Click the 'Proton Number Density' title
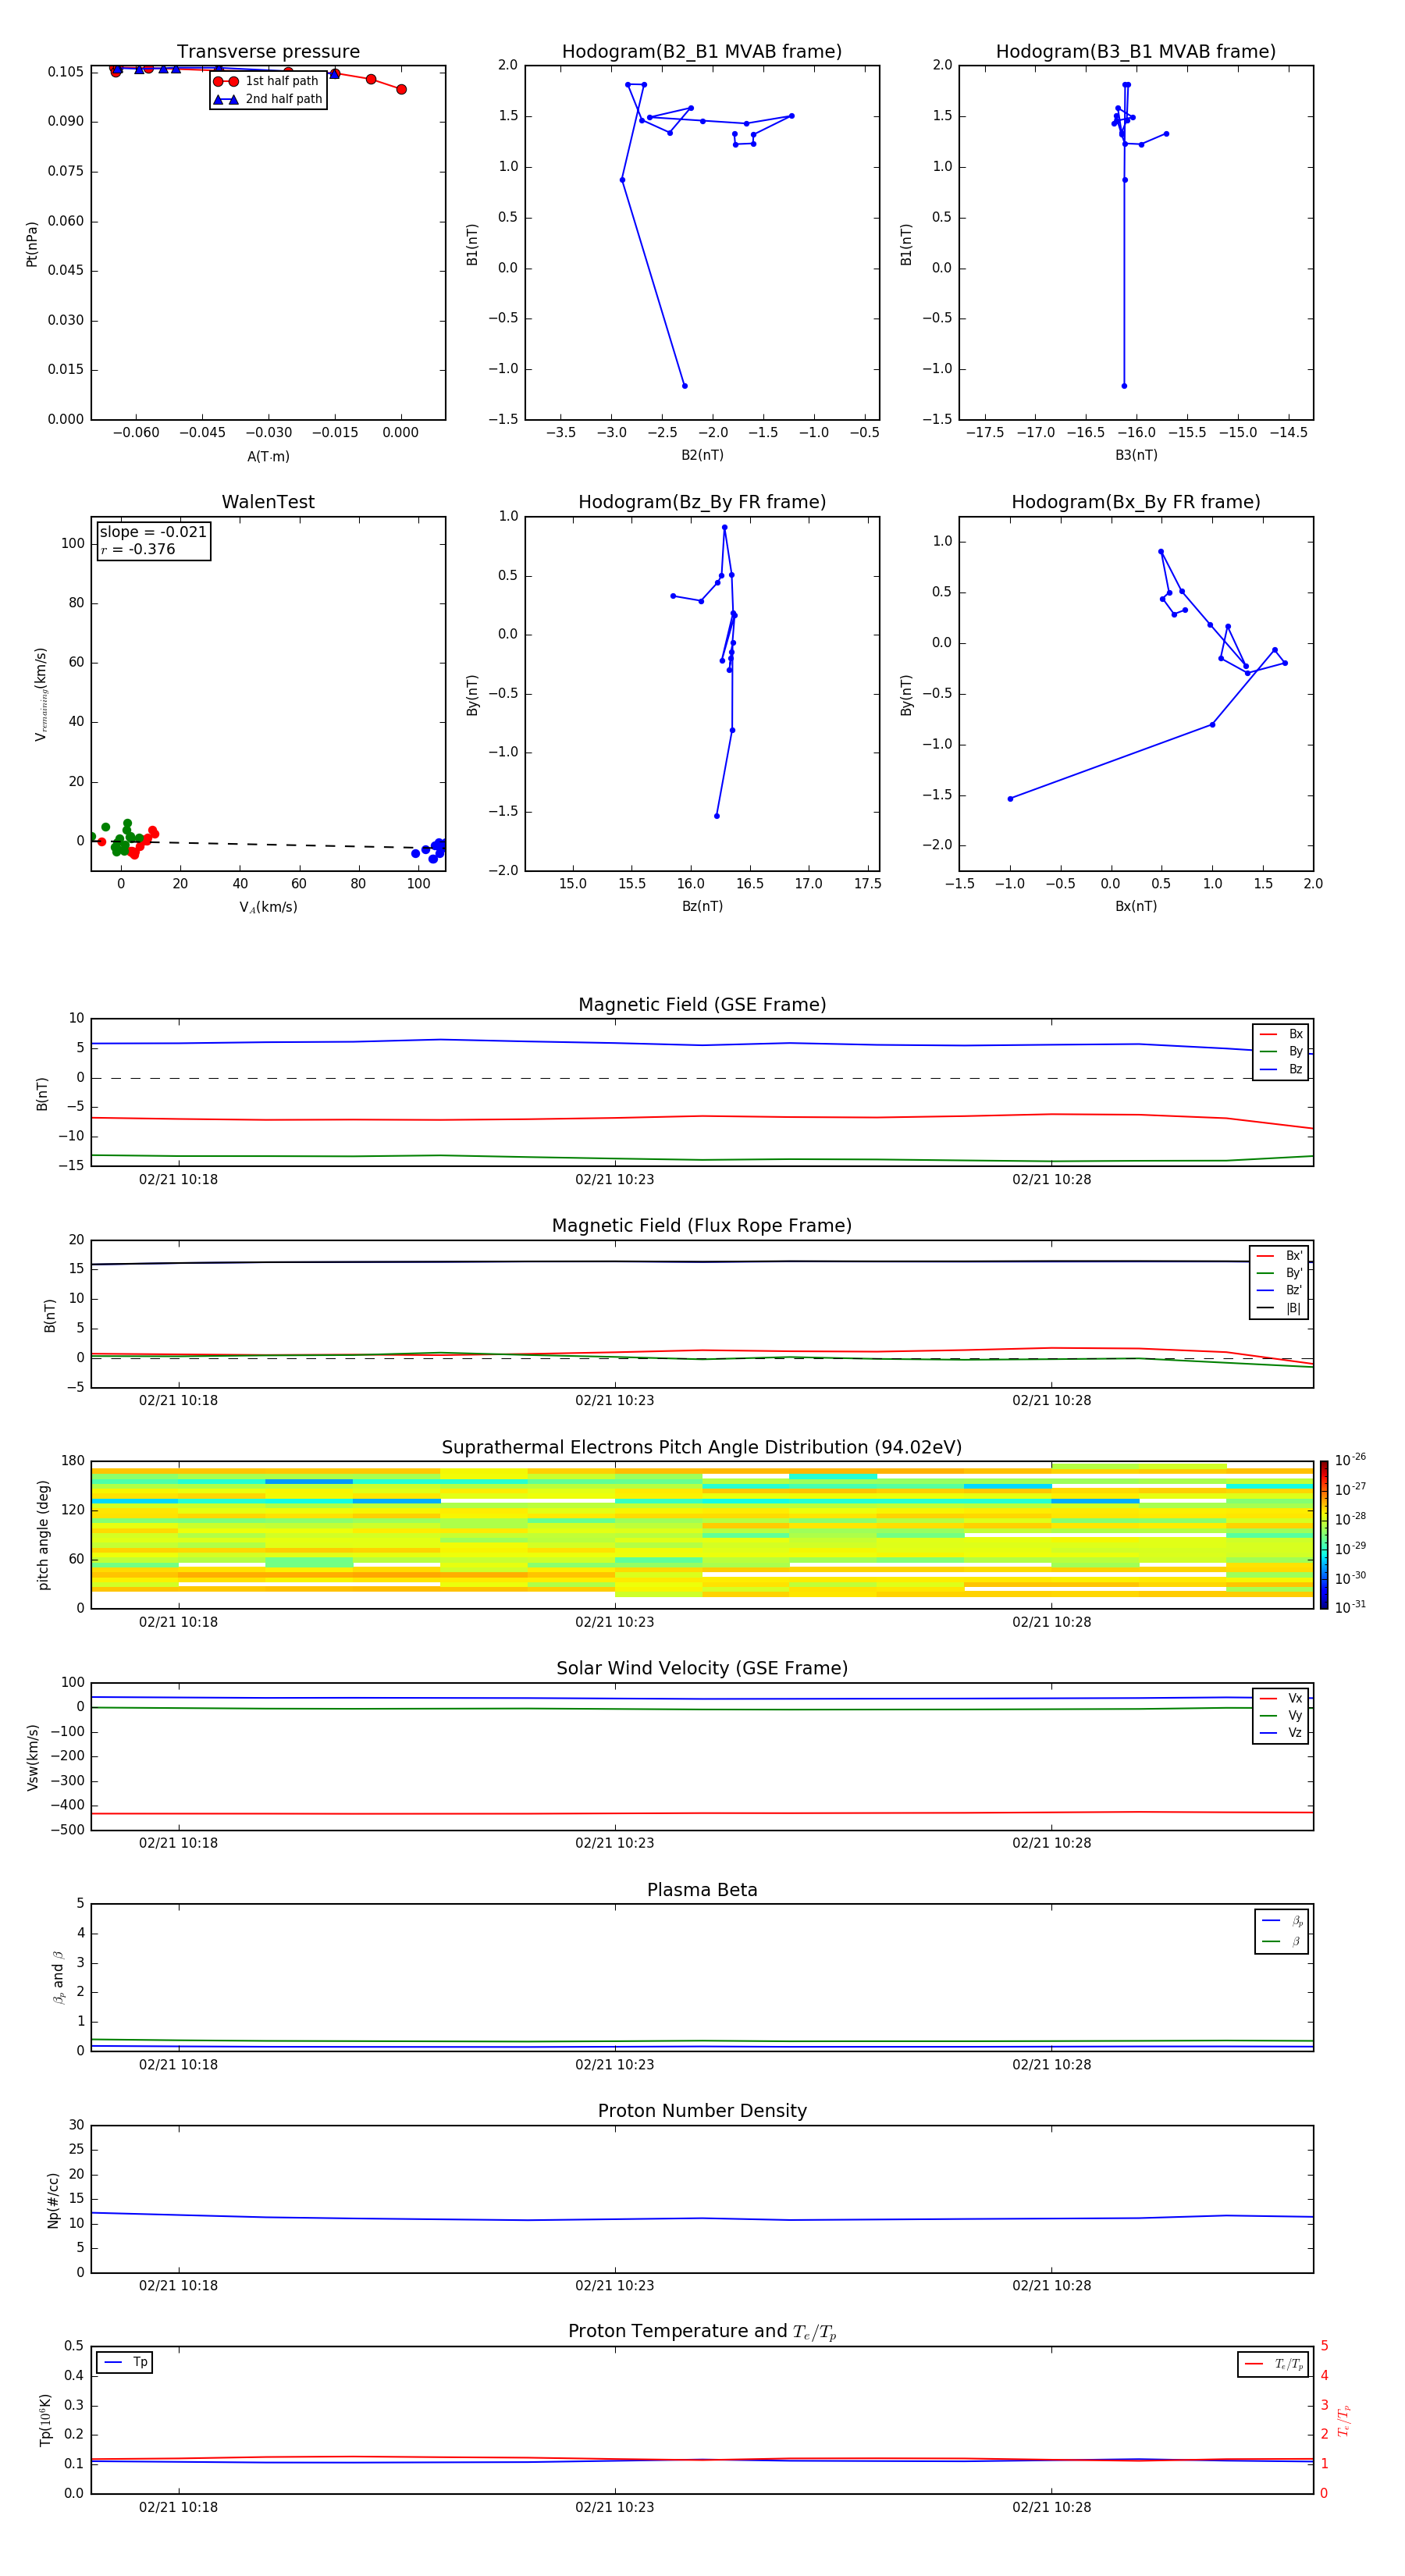The image size is (1405, 2576). [702, 2111]
